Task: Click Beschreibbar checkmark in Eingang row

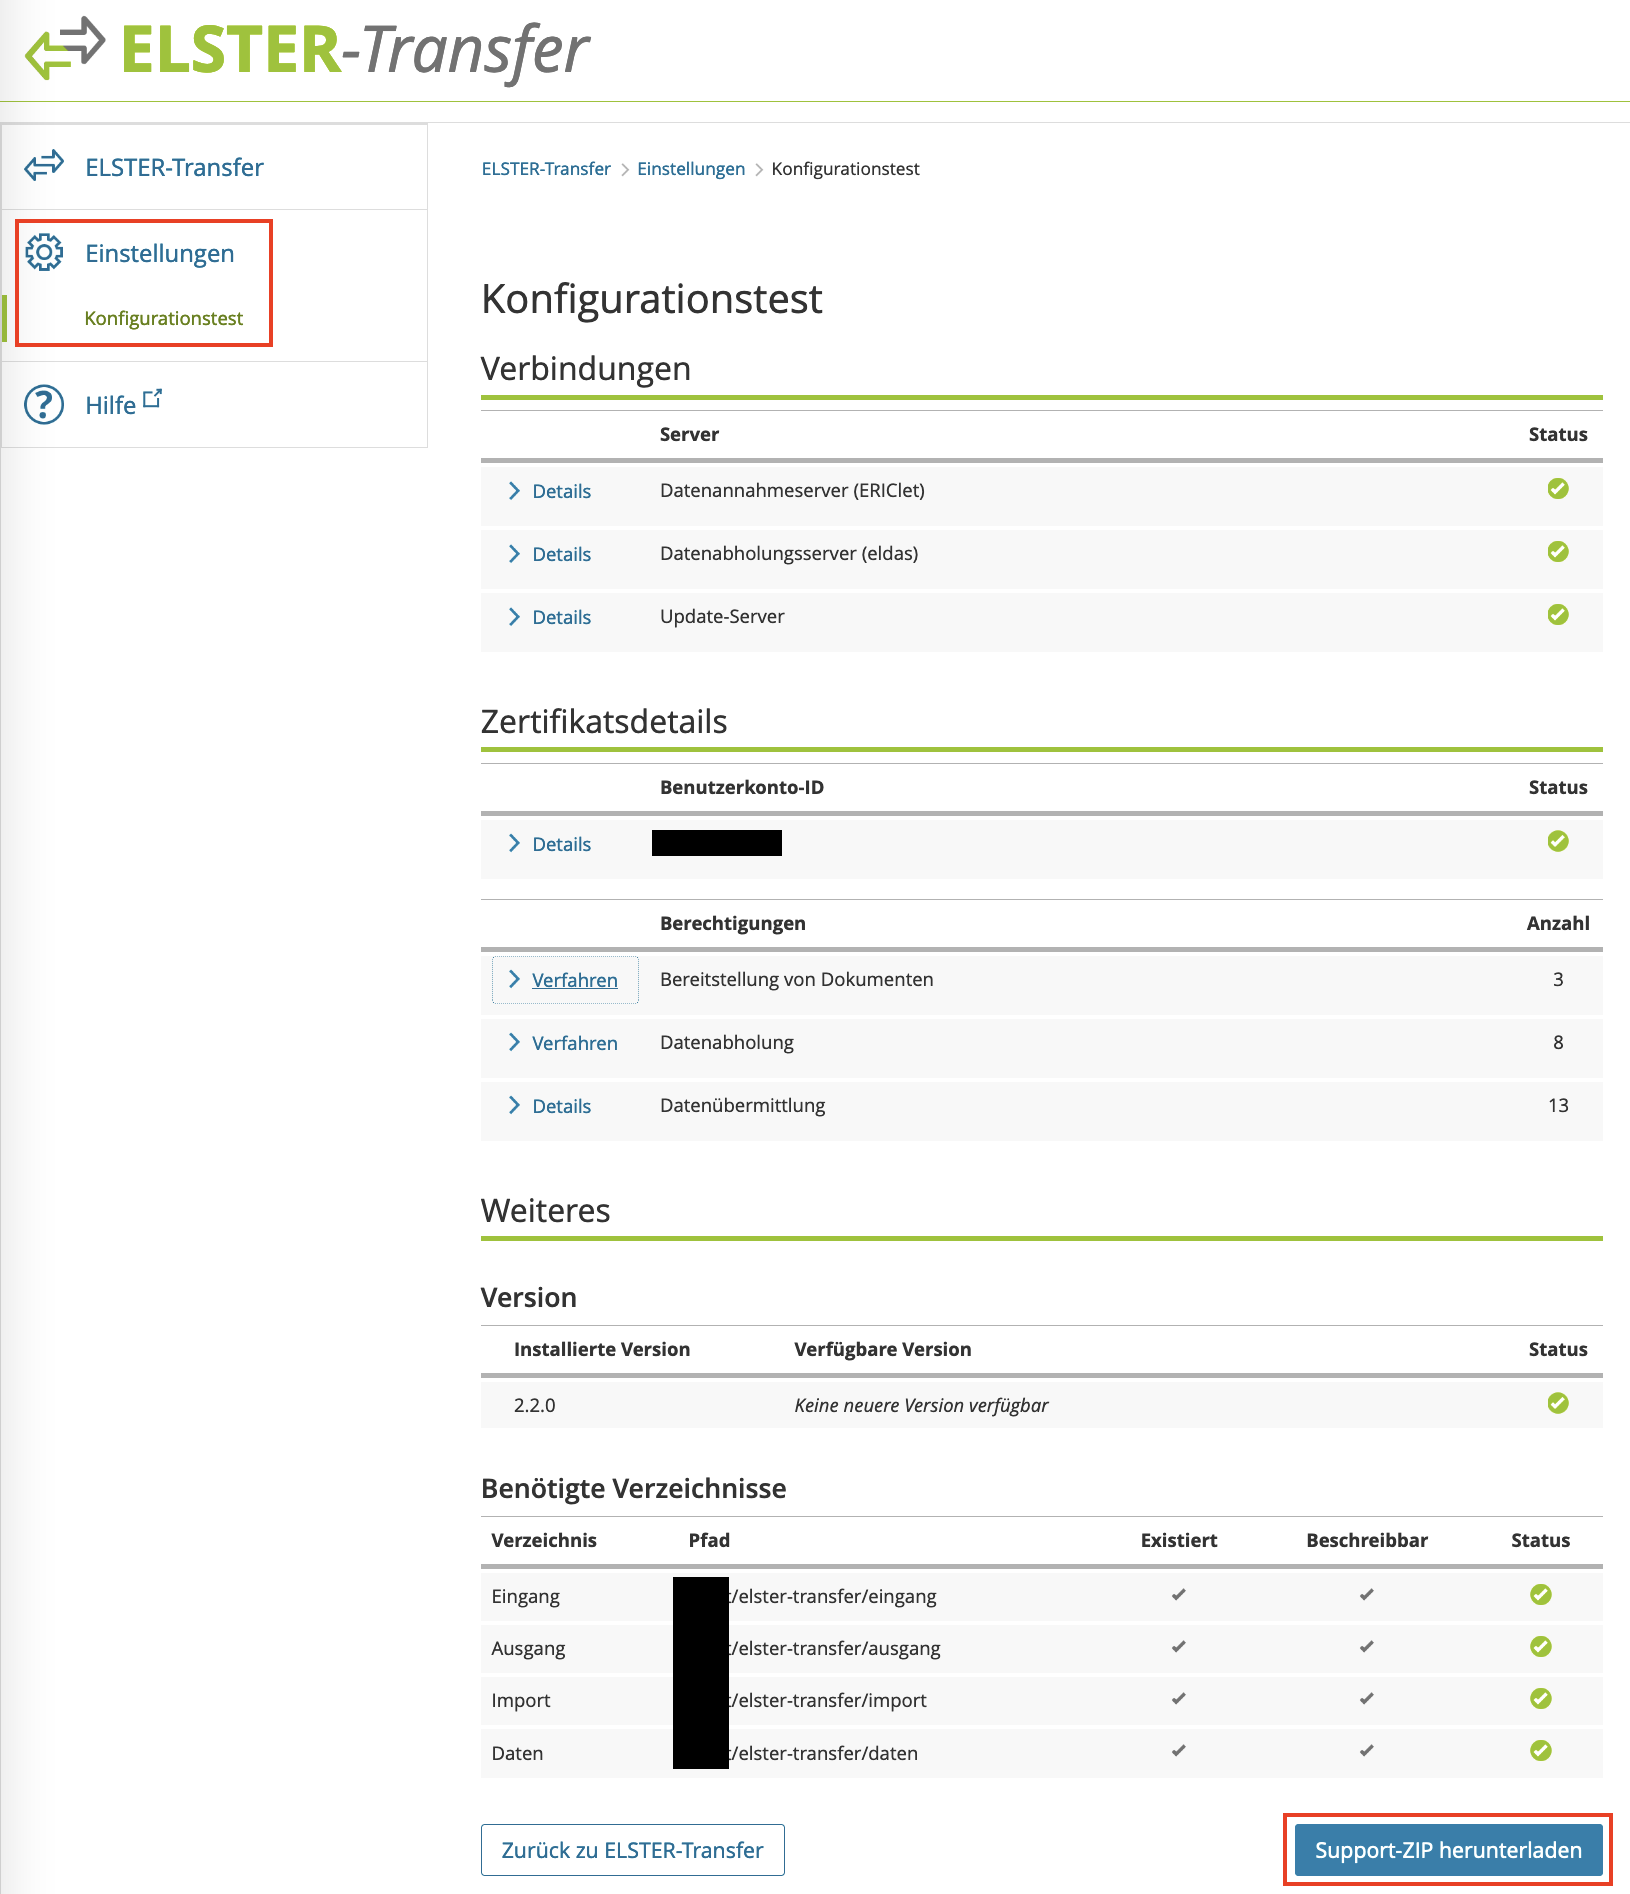Action: click(x=1366, y=1595)
